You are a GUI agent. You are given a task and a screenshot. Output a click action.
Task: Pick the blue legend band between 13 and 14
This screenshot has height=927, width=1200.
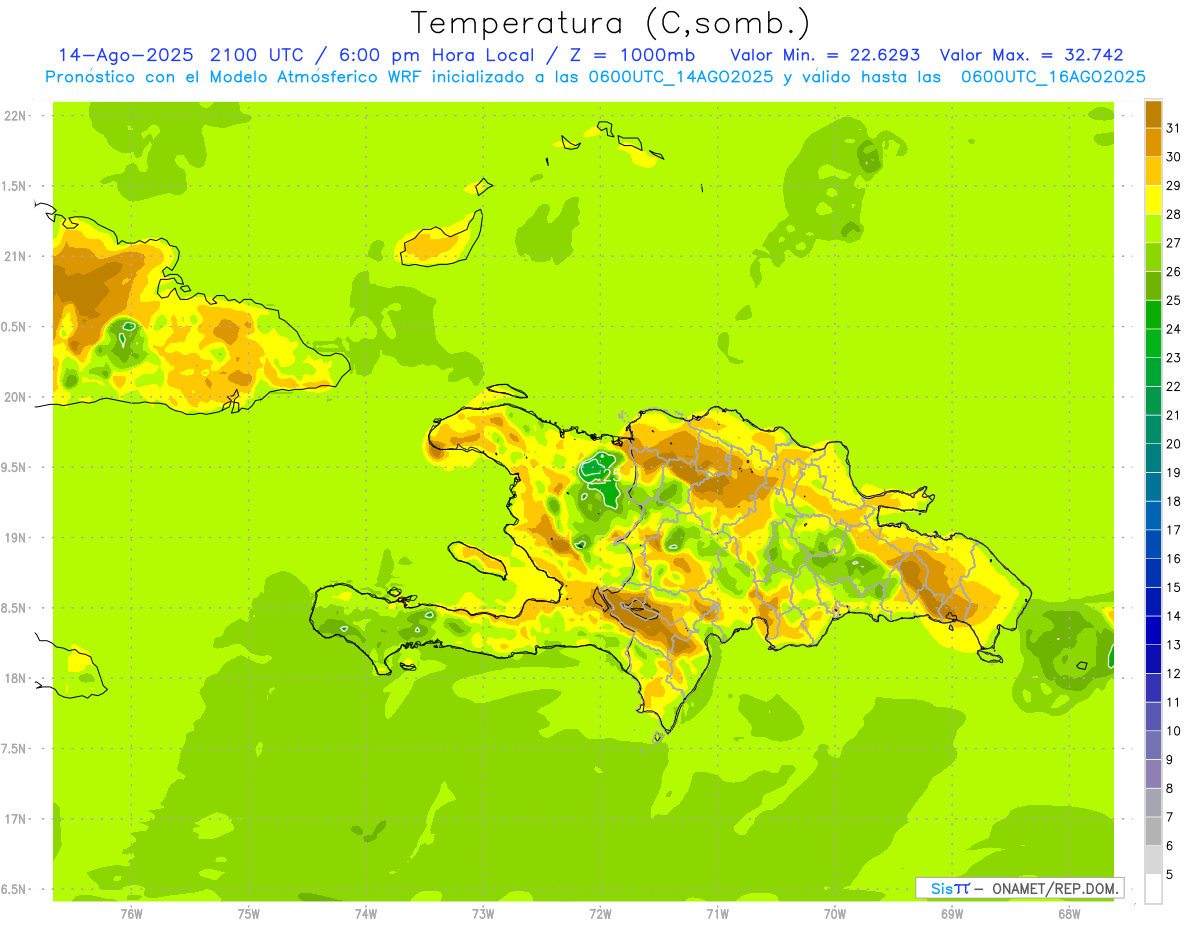[1154, 631]
